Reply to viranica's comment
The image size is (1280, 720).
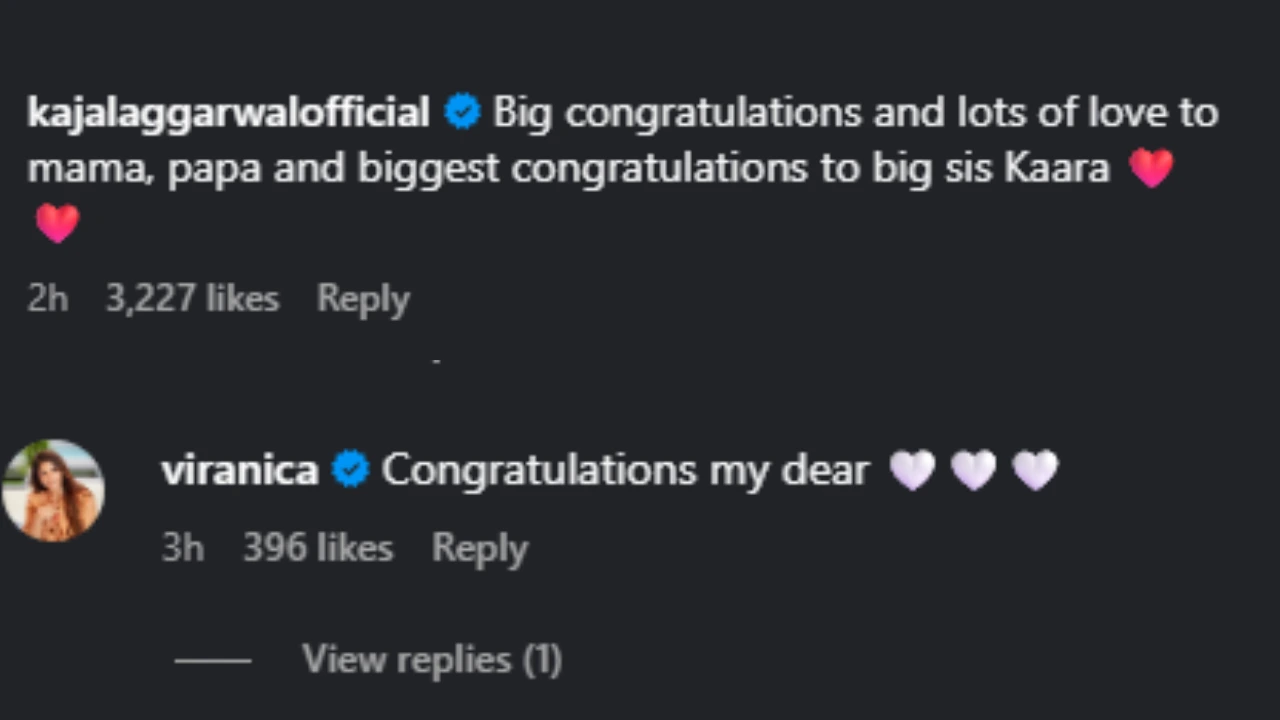(480, 547)
